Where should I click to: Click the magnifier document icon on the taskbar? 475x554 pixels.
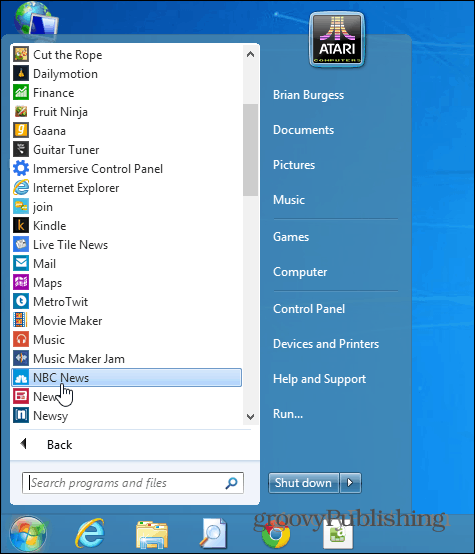point(213,534)
